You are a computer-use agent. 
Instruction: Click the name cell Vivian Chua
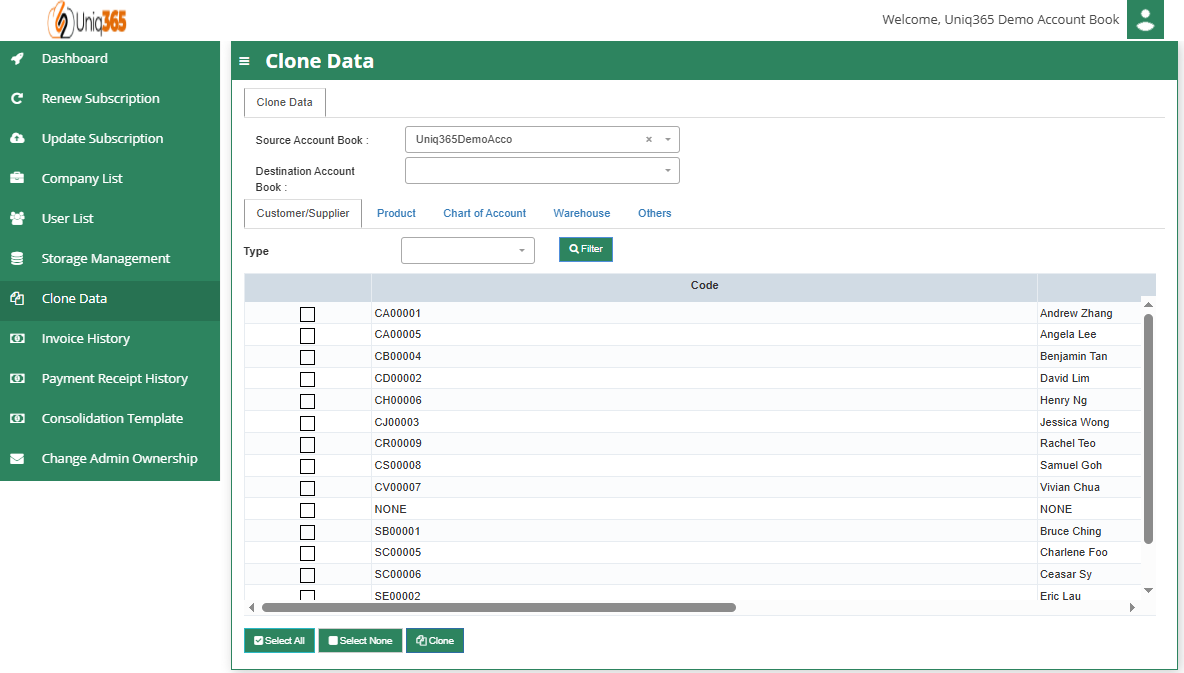(1070, 487)
